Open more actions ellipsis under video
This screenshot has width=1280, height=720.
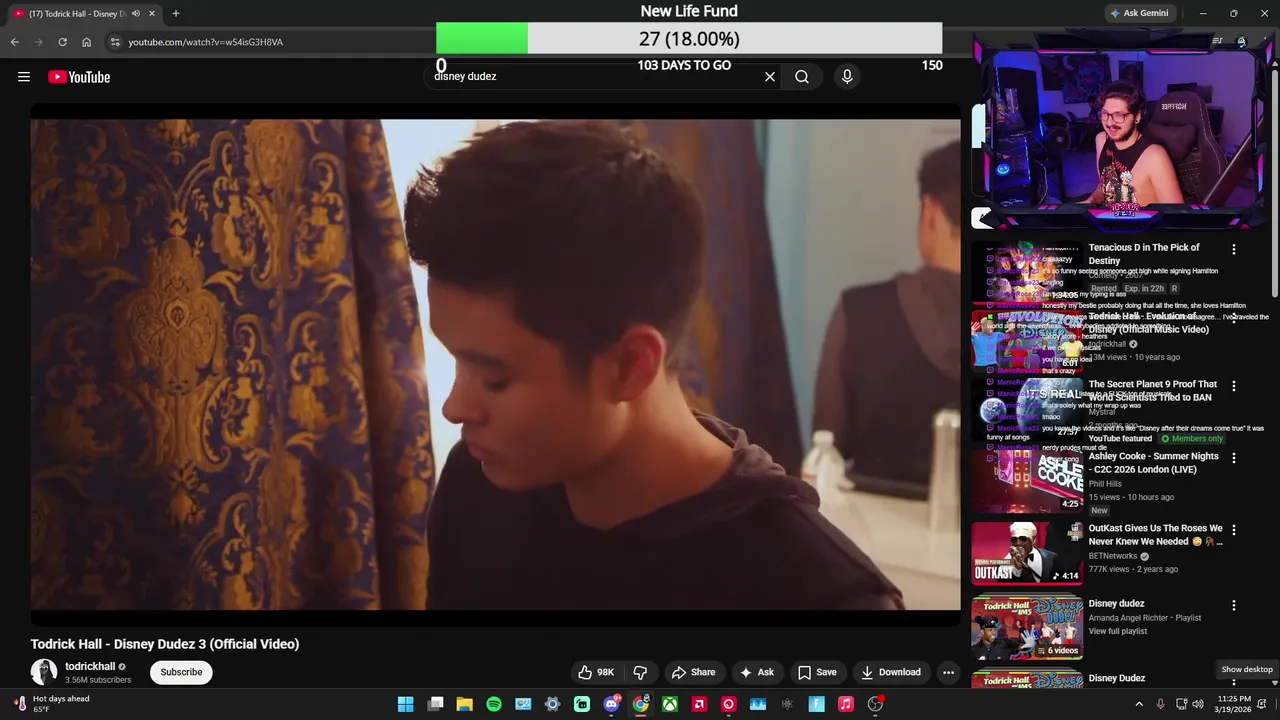948,672
